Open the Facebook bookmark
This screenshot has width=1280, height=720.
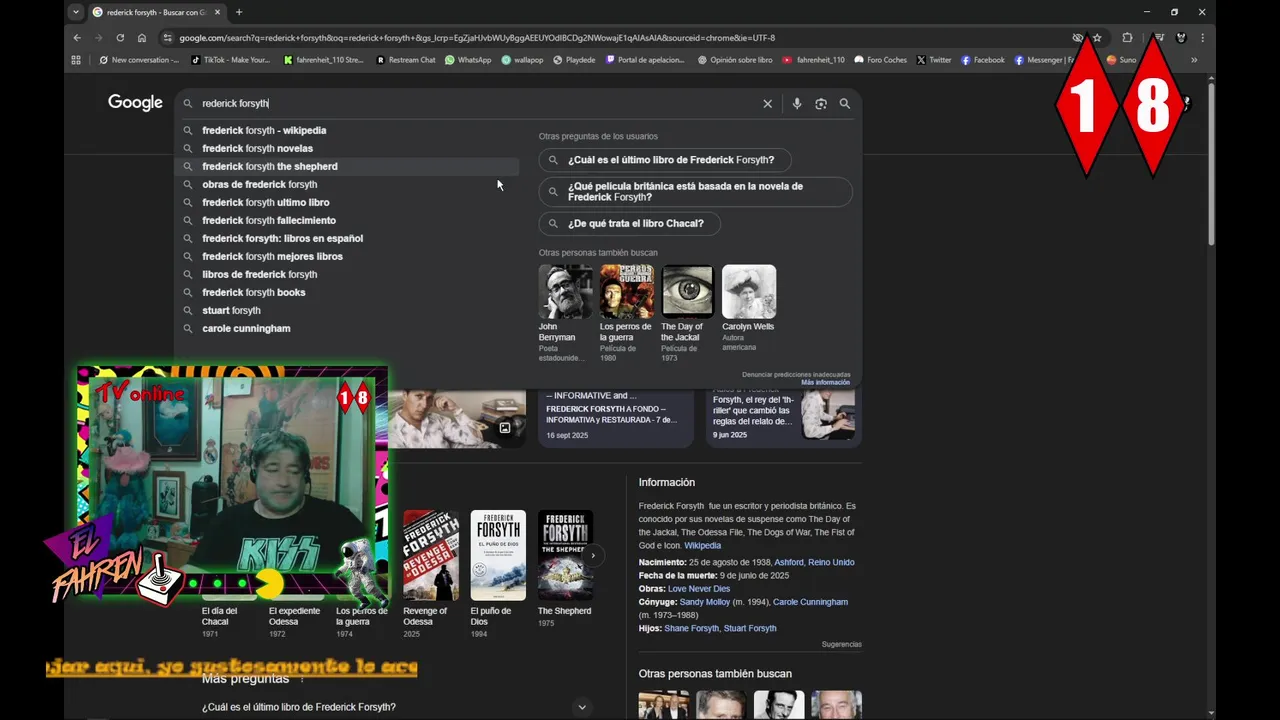[982, 60]
